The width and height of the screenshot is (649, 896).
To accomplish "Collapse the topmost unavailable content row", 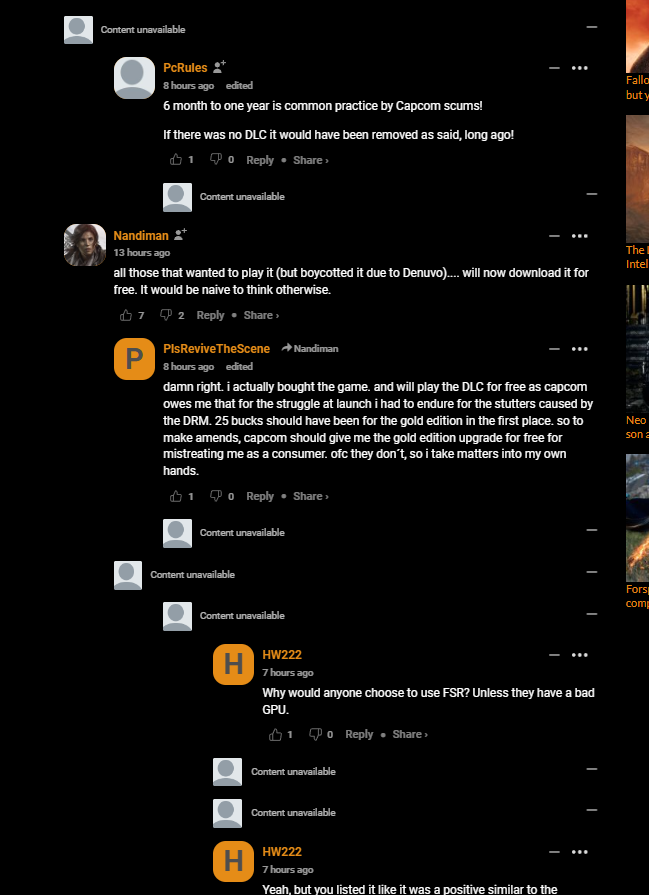I will tap(592, 27).
